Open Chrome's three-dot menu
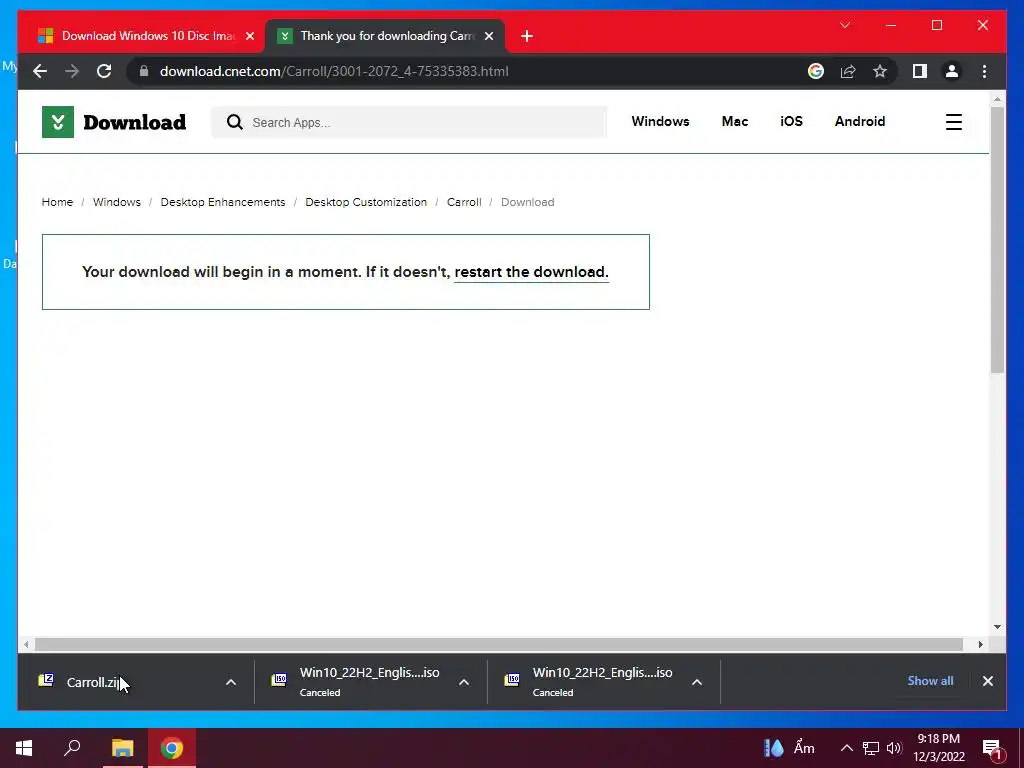The width and height of the screenshot is (1024, 768). (984, 71)
